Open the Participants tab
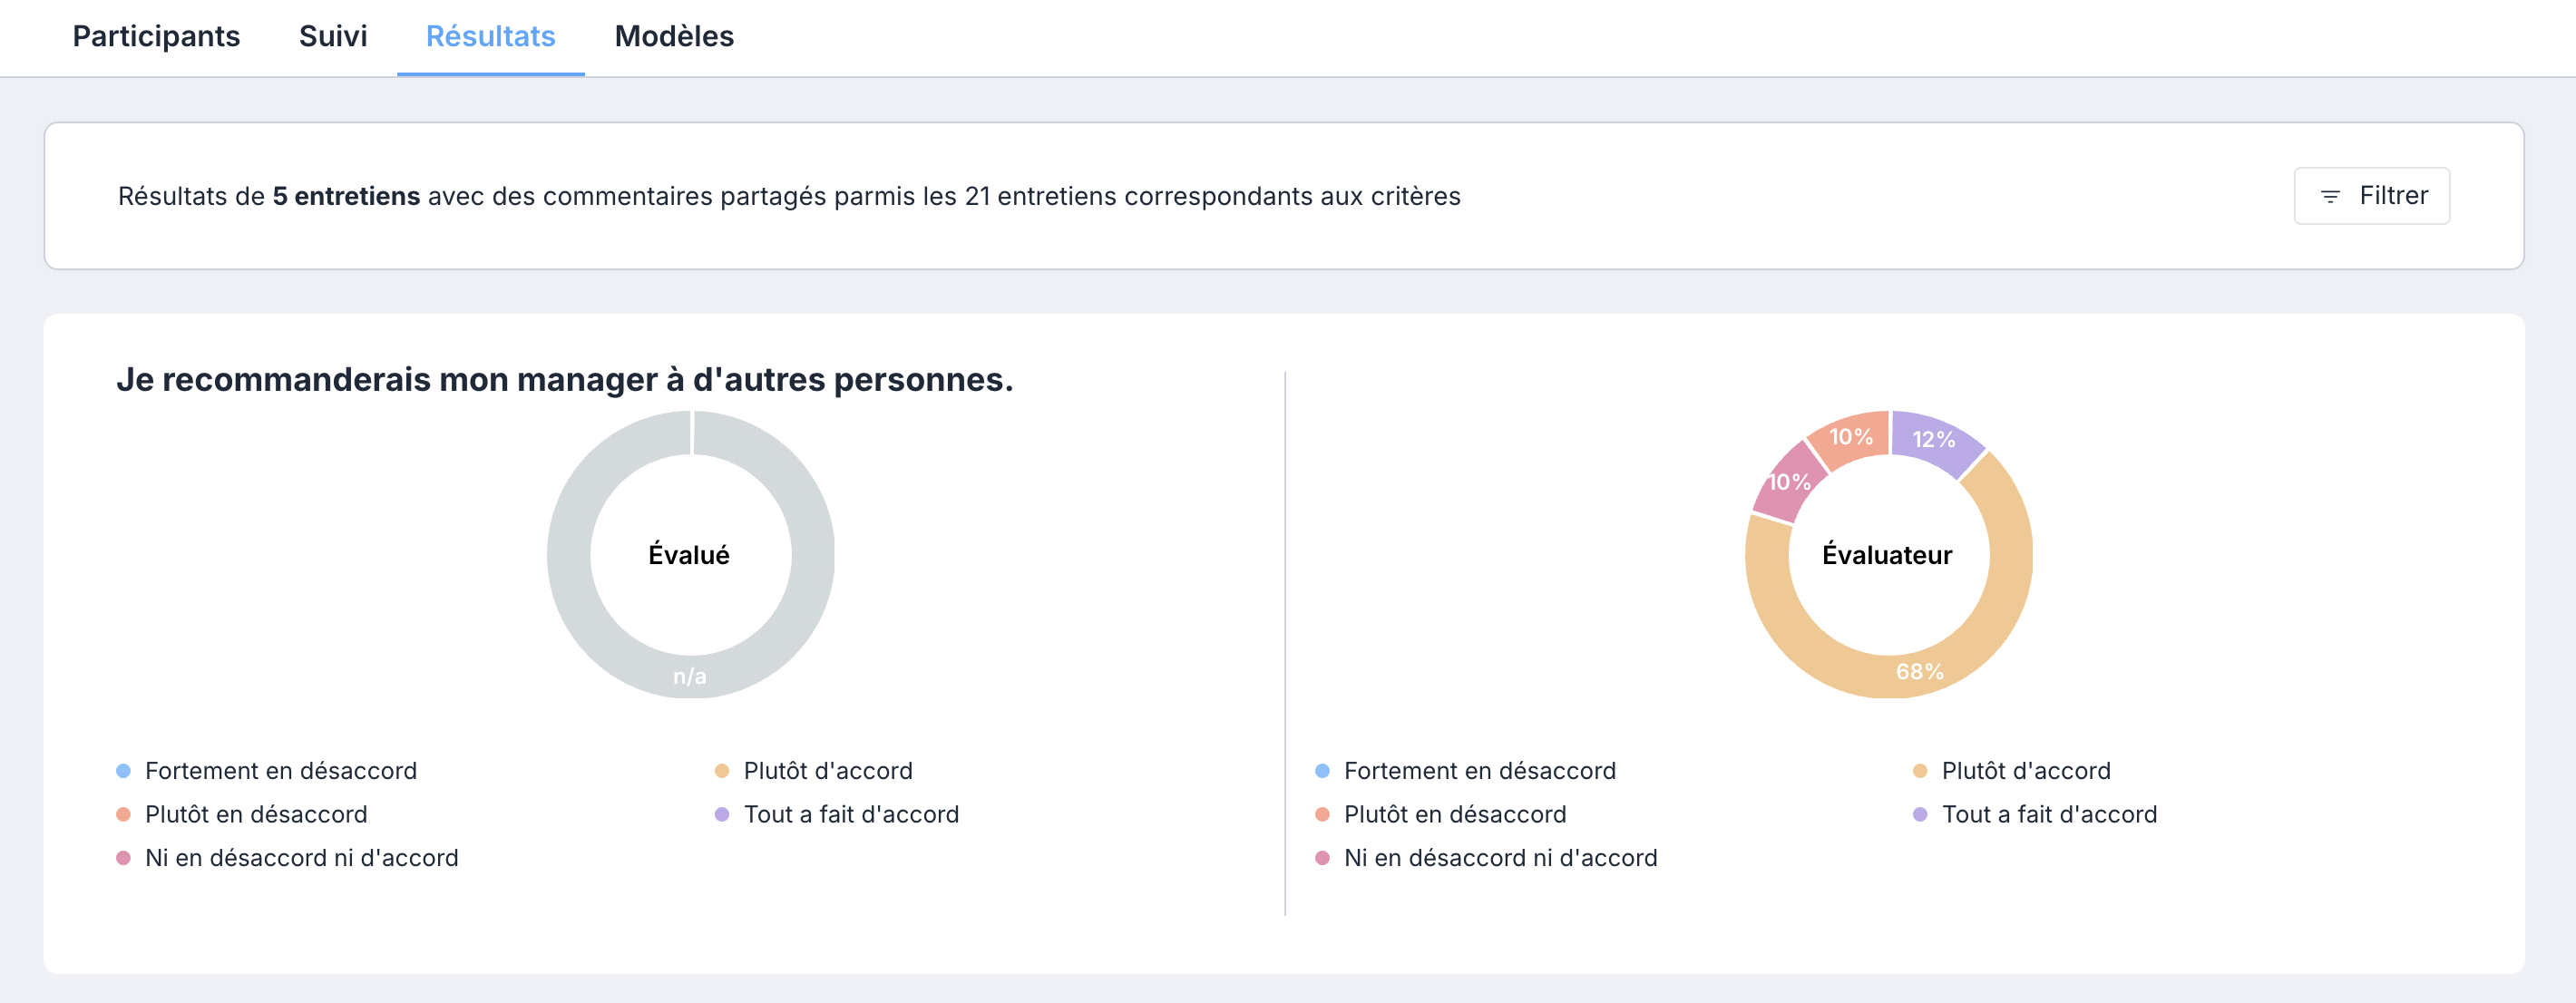Image resolution: width=2576 pixels, height=1003 pixels. coord(156,36)
